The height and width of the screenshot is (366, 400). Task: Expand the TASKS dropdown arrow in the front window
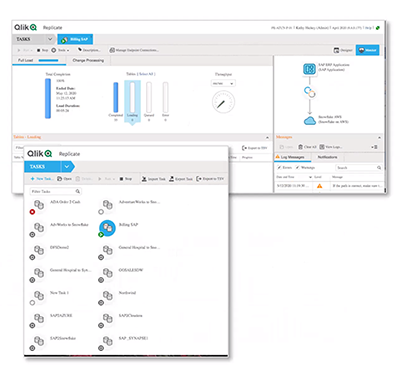pos(67,166)
